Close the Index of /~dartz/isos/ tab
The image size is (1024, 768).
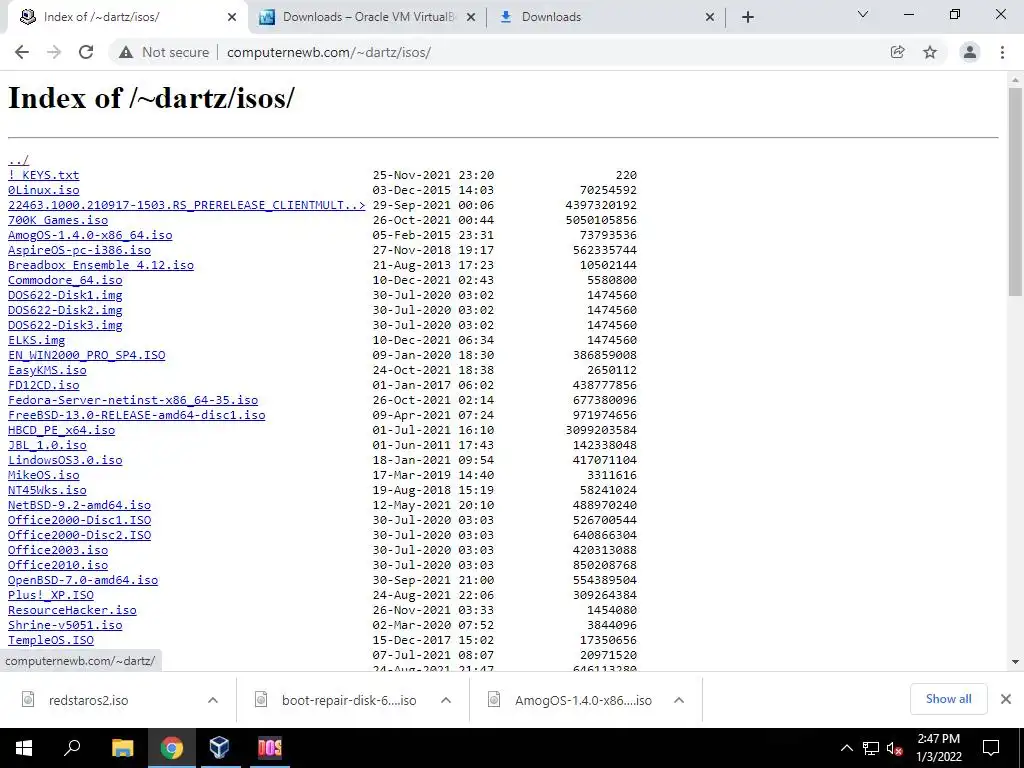pos(232,18)
